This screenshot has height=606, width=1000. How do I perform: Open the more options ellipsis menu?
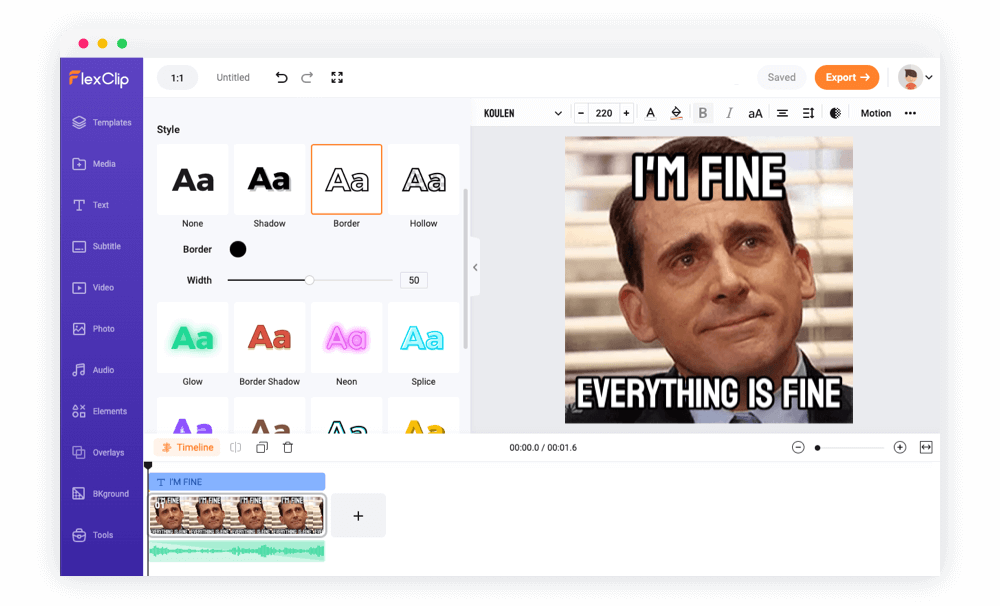coord(908,112)
